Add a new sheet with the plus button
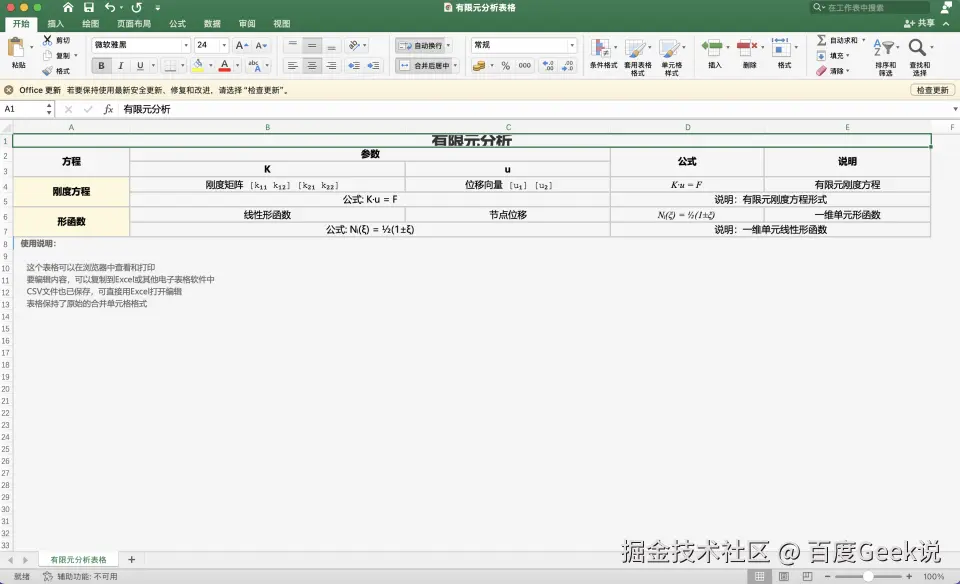Image resolution: width=960 pixels, height=584 pixels. (132, 559)
